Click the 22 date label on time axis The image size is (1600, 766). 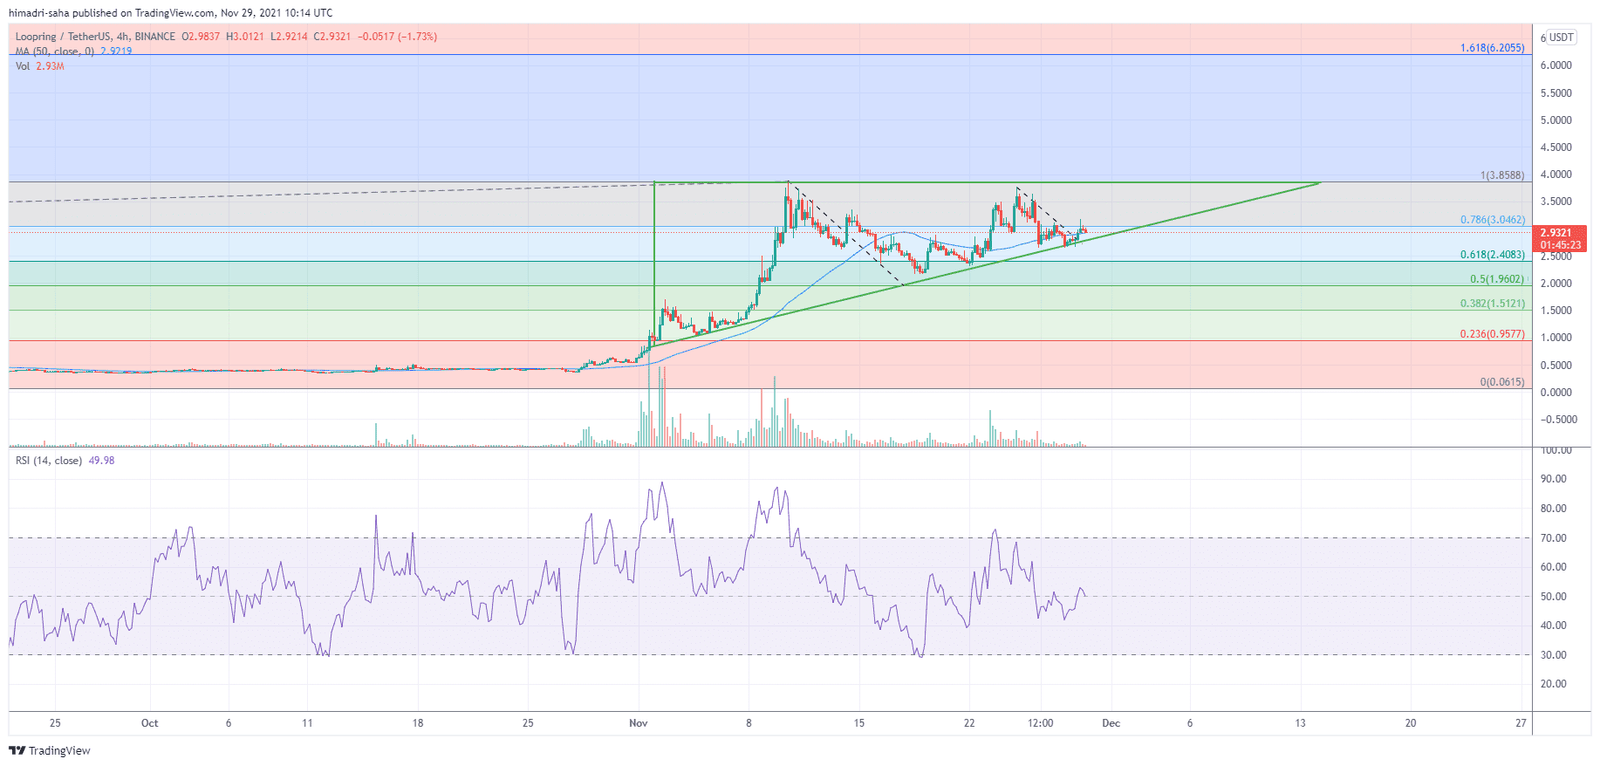[969, 723]
